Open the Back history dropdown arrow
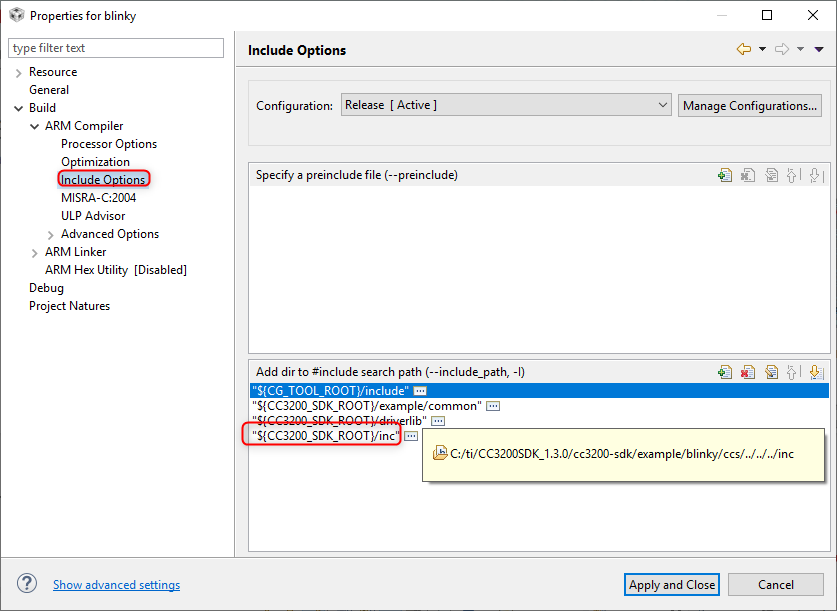Viewport: 837px width, 611px height. [762, 49]
